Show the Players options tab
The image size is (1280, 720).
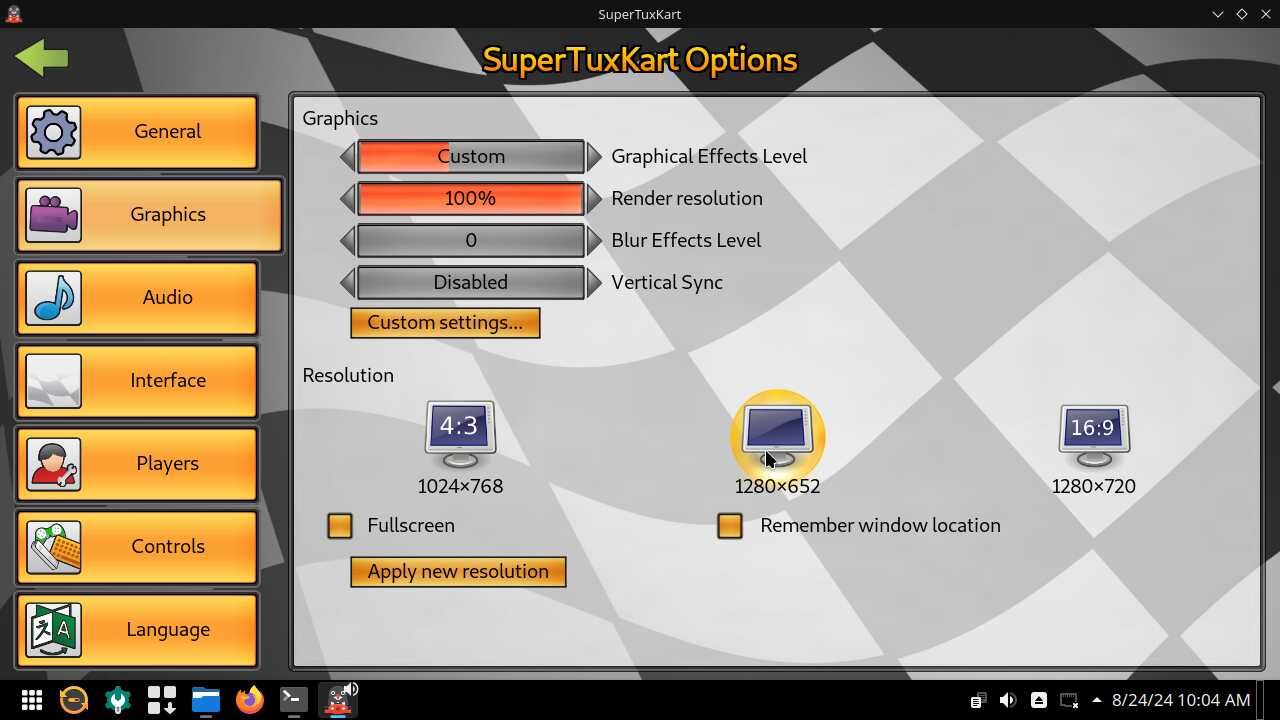coord(137,464)
